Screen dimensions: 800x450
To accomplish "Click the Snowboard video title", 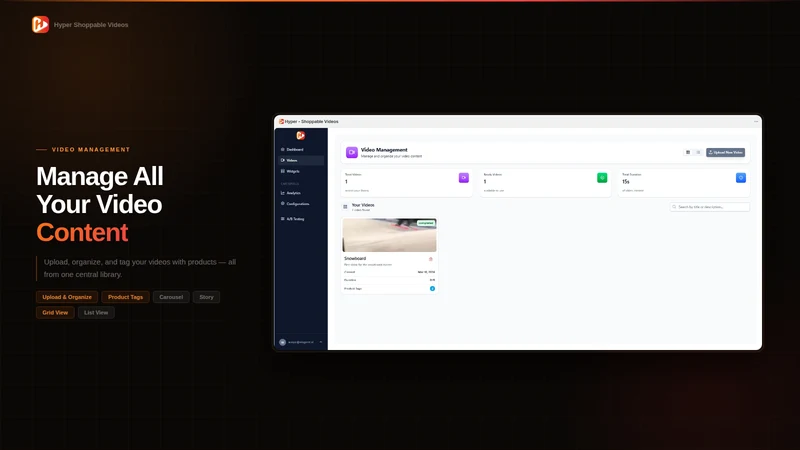I will tap(355, 259).
